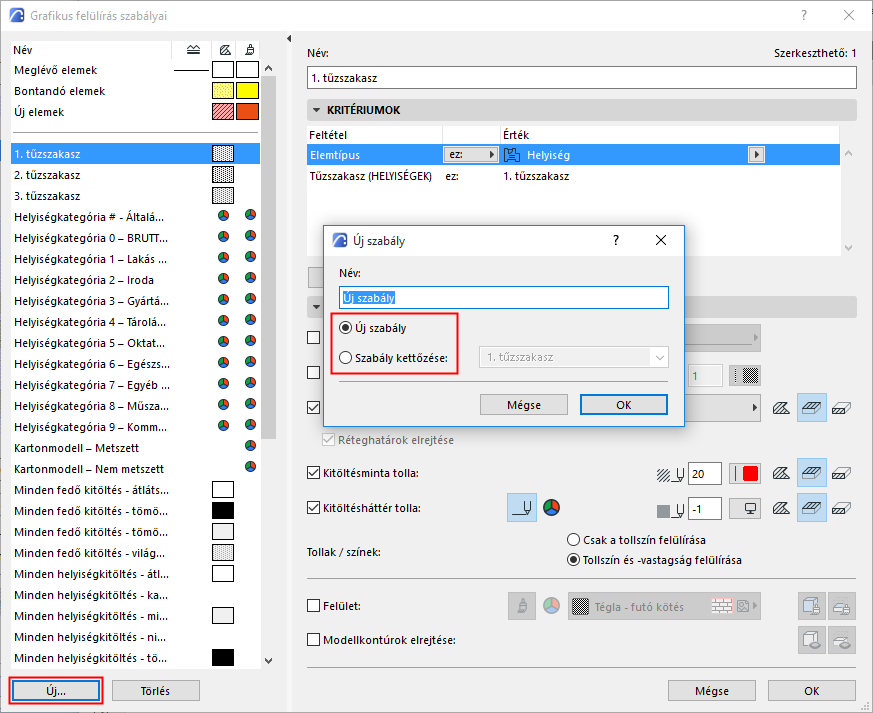Open the Helyiség value arrow dropdown
The width and height of the screenshot is (873, 713).
[756, 155]
